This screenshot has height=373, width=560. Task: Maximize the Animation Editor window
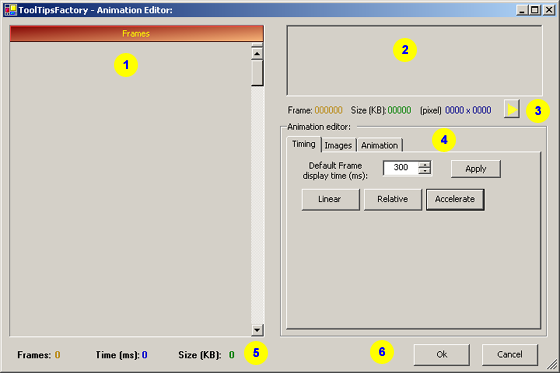[535, 10]
